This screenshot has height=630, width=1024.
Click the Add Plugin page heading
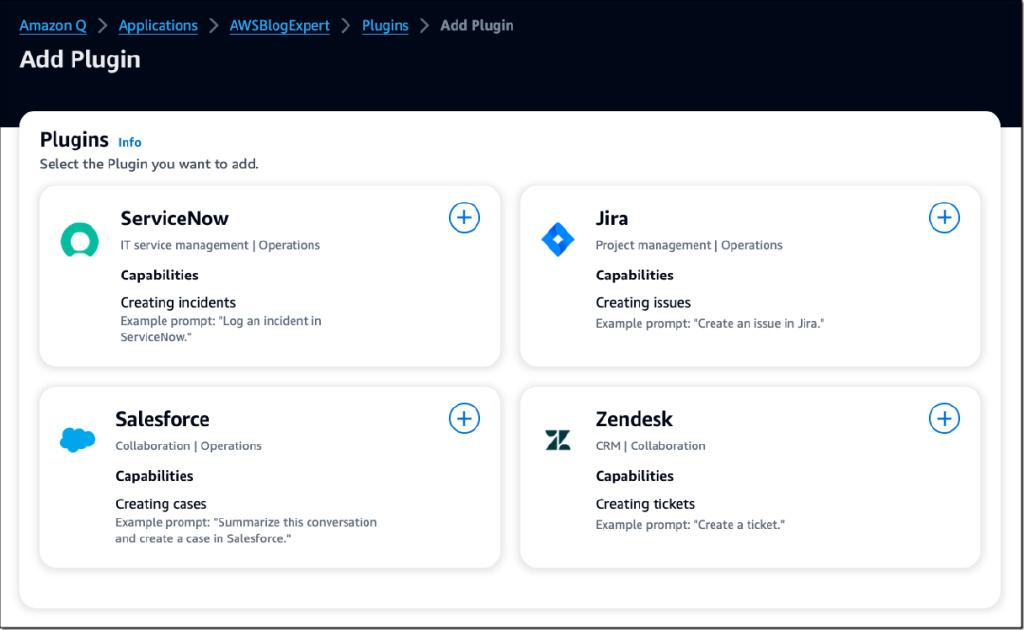pyautogui.click(x=80, y=60)
